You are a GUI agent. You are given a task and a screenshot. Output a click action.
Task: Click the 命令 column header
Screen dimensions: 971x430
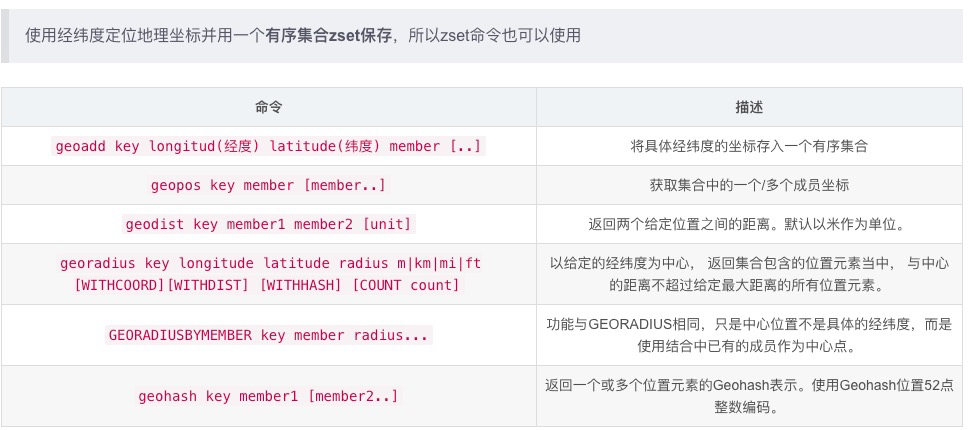268,107
